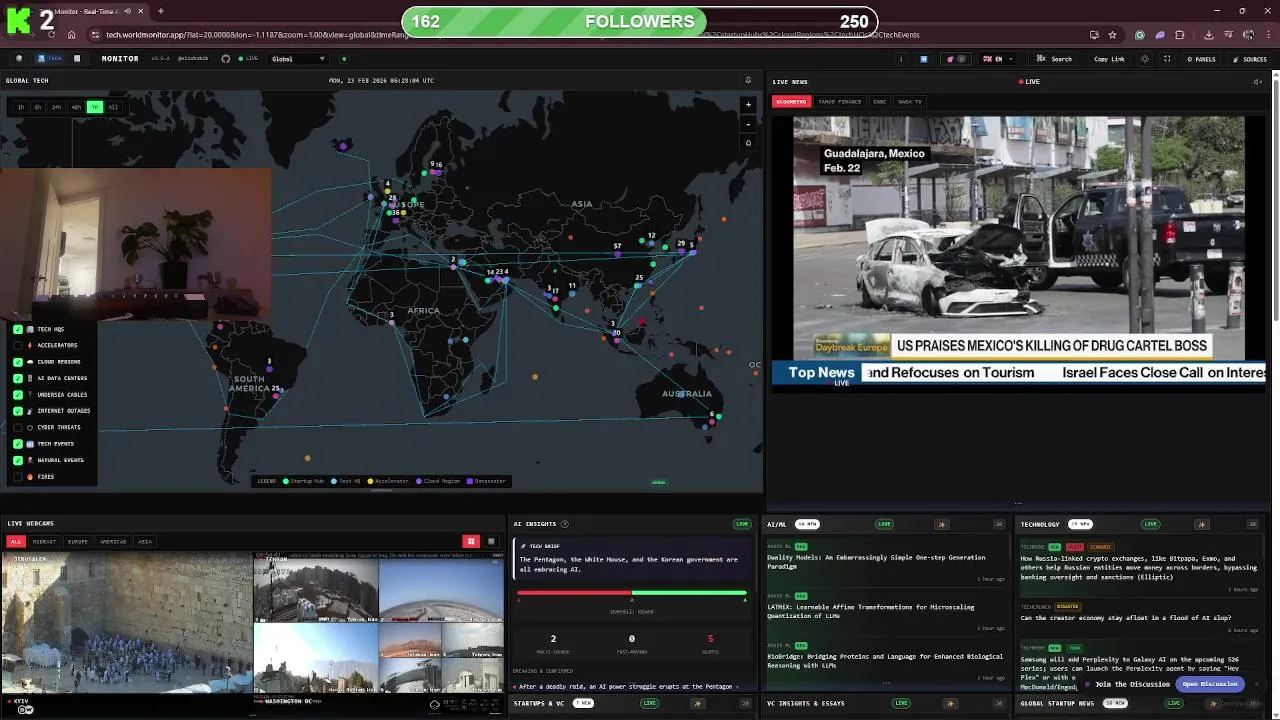This screenshot has height=720, width=1280.
Task: Switch to finance variant icon
Action: click(77, 59)
